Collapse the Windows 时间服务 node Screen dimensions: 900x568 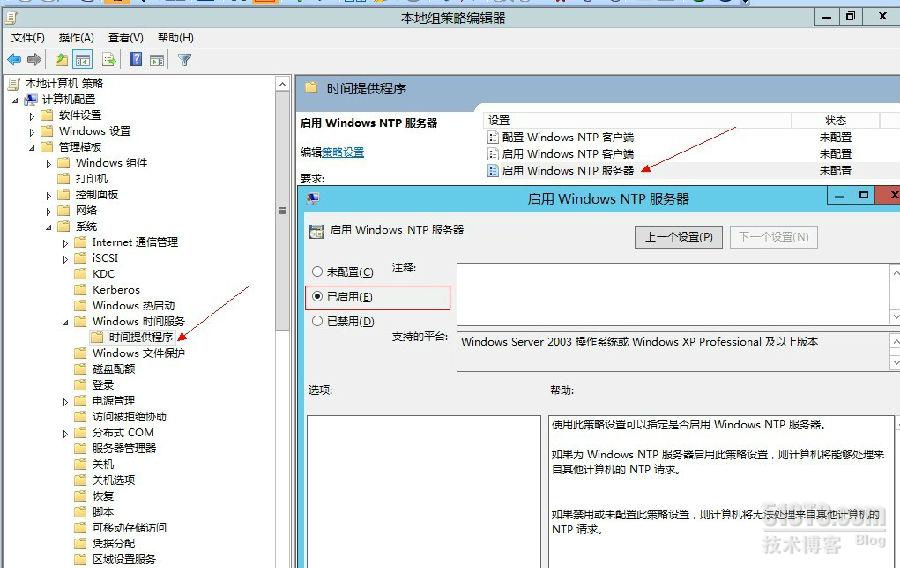pos(65,322)
